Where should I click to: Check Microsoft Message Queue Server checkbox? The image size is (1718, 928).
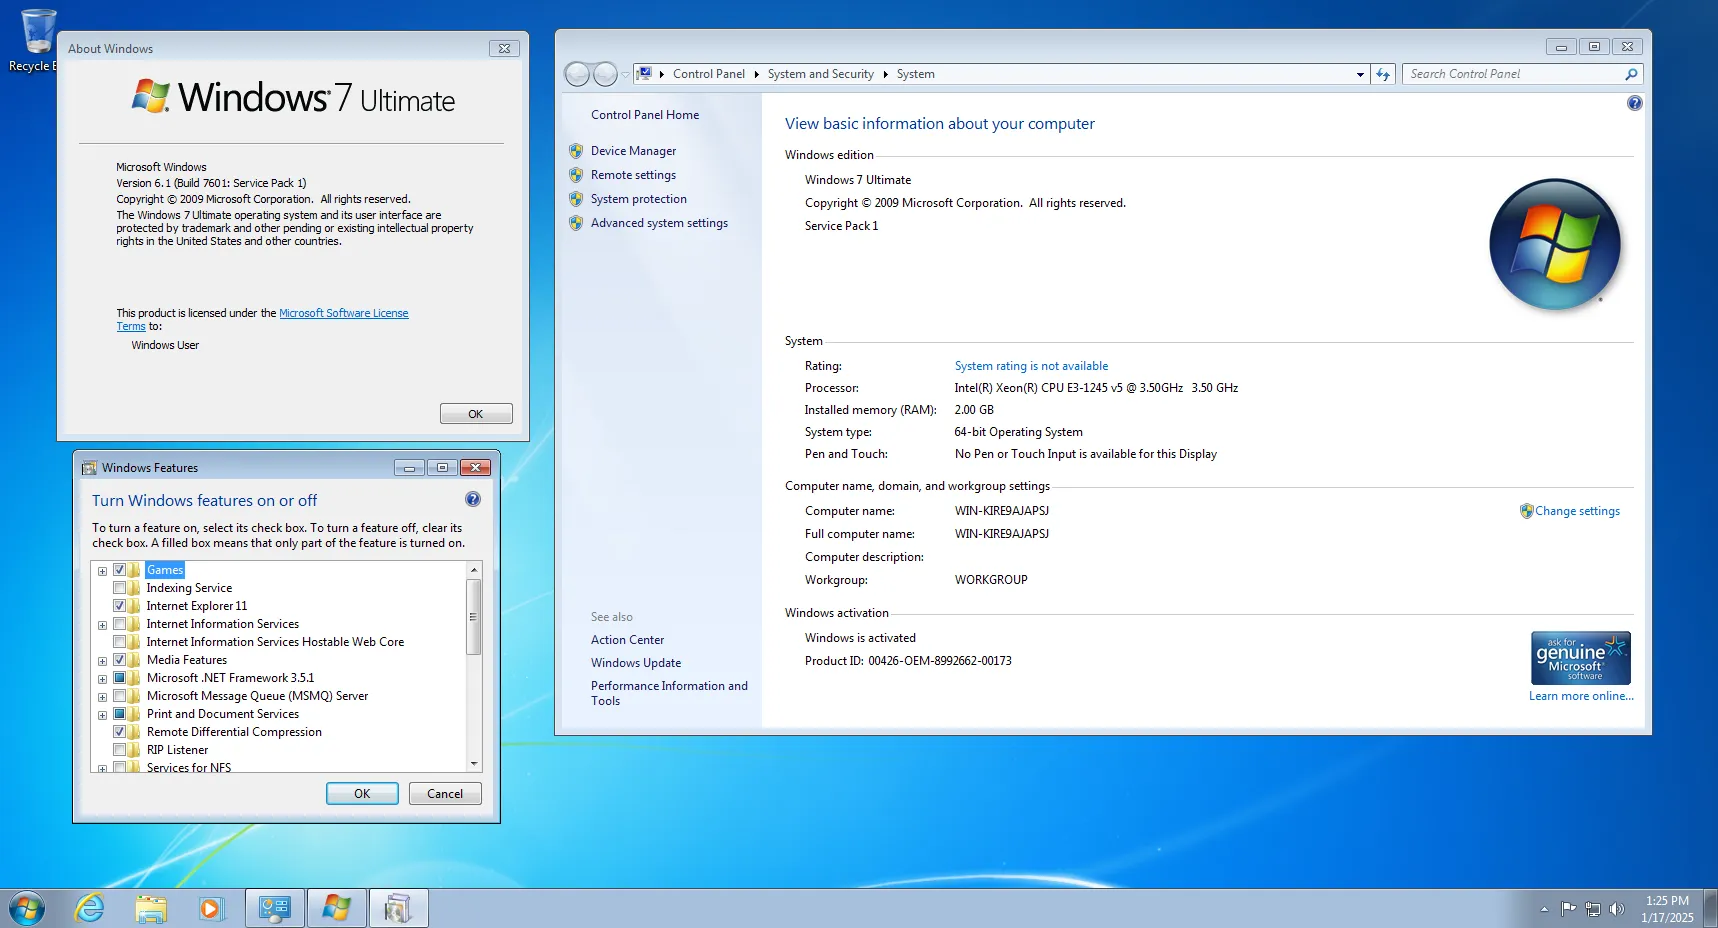coord(119,696)
